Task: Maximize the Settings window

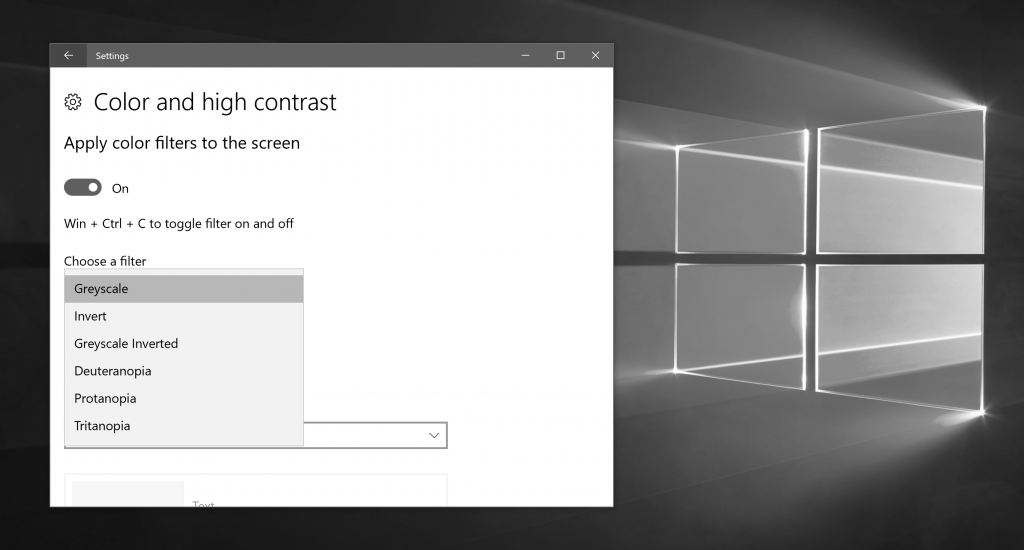Action: [x=560, y=56]
